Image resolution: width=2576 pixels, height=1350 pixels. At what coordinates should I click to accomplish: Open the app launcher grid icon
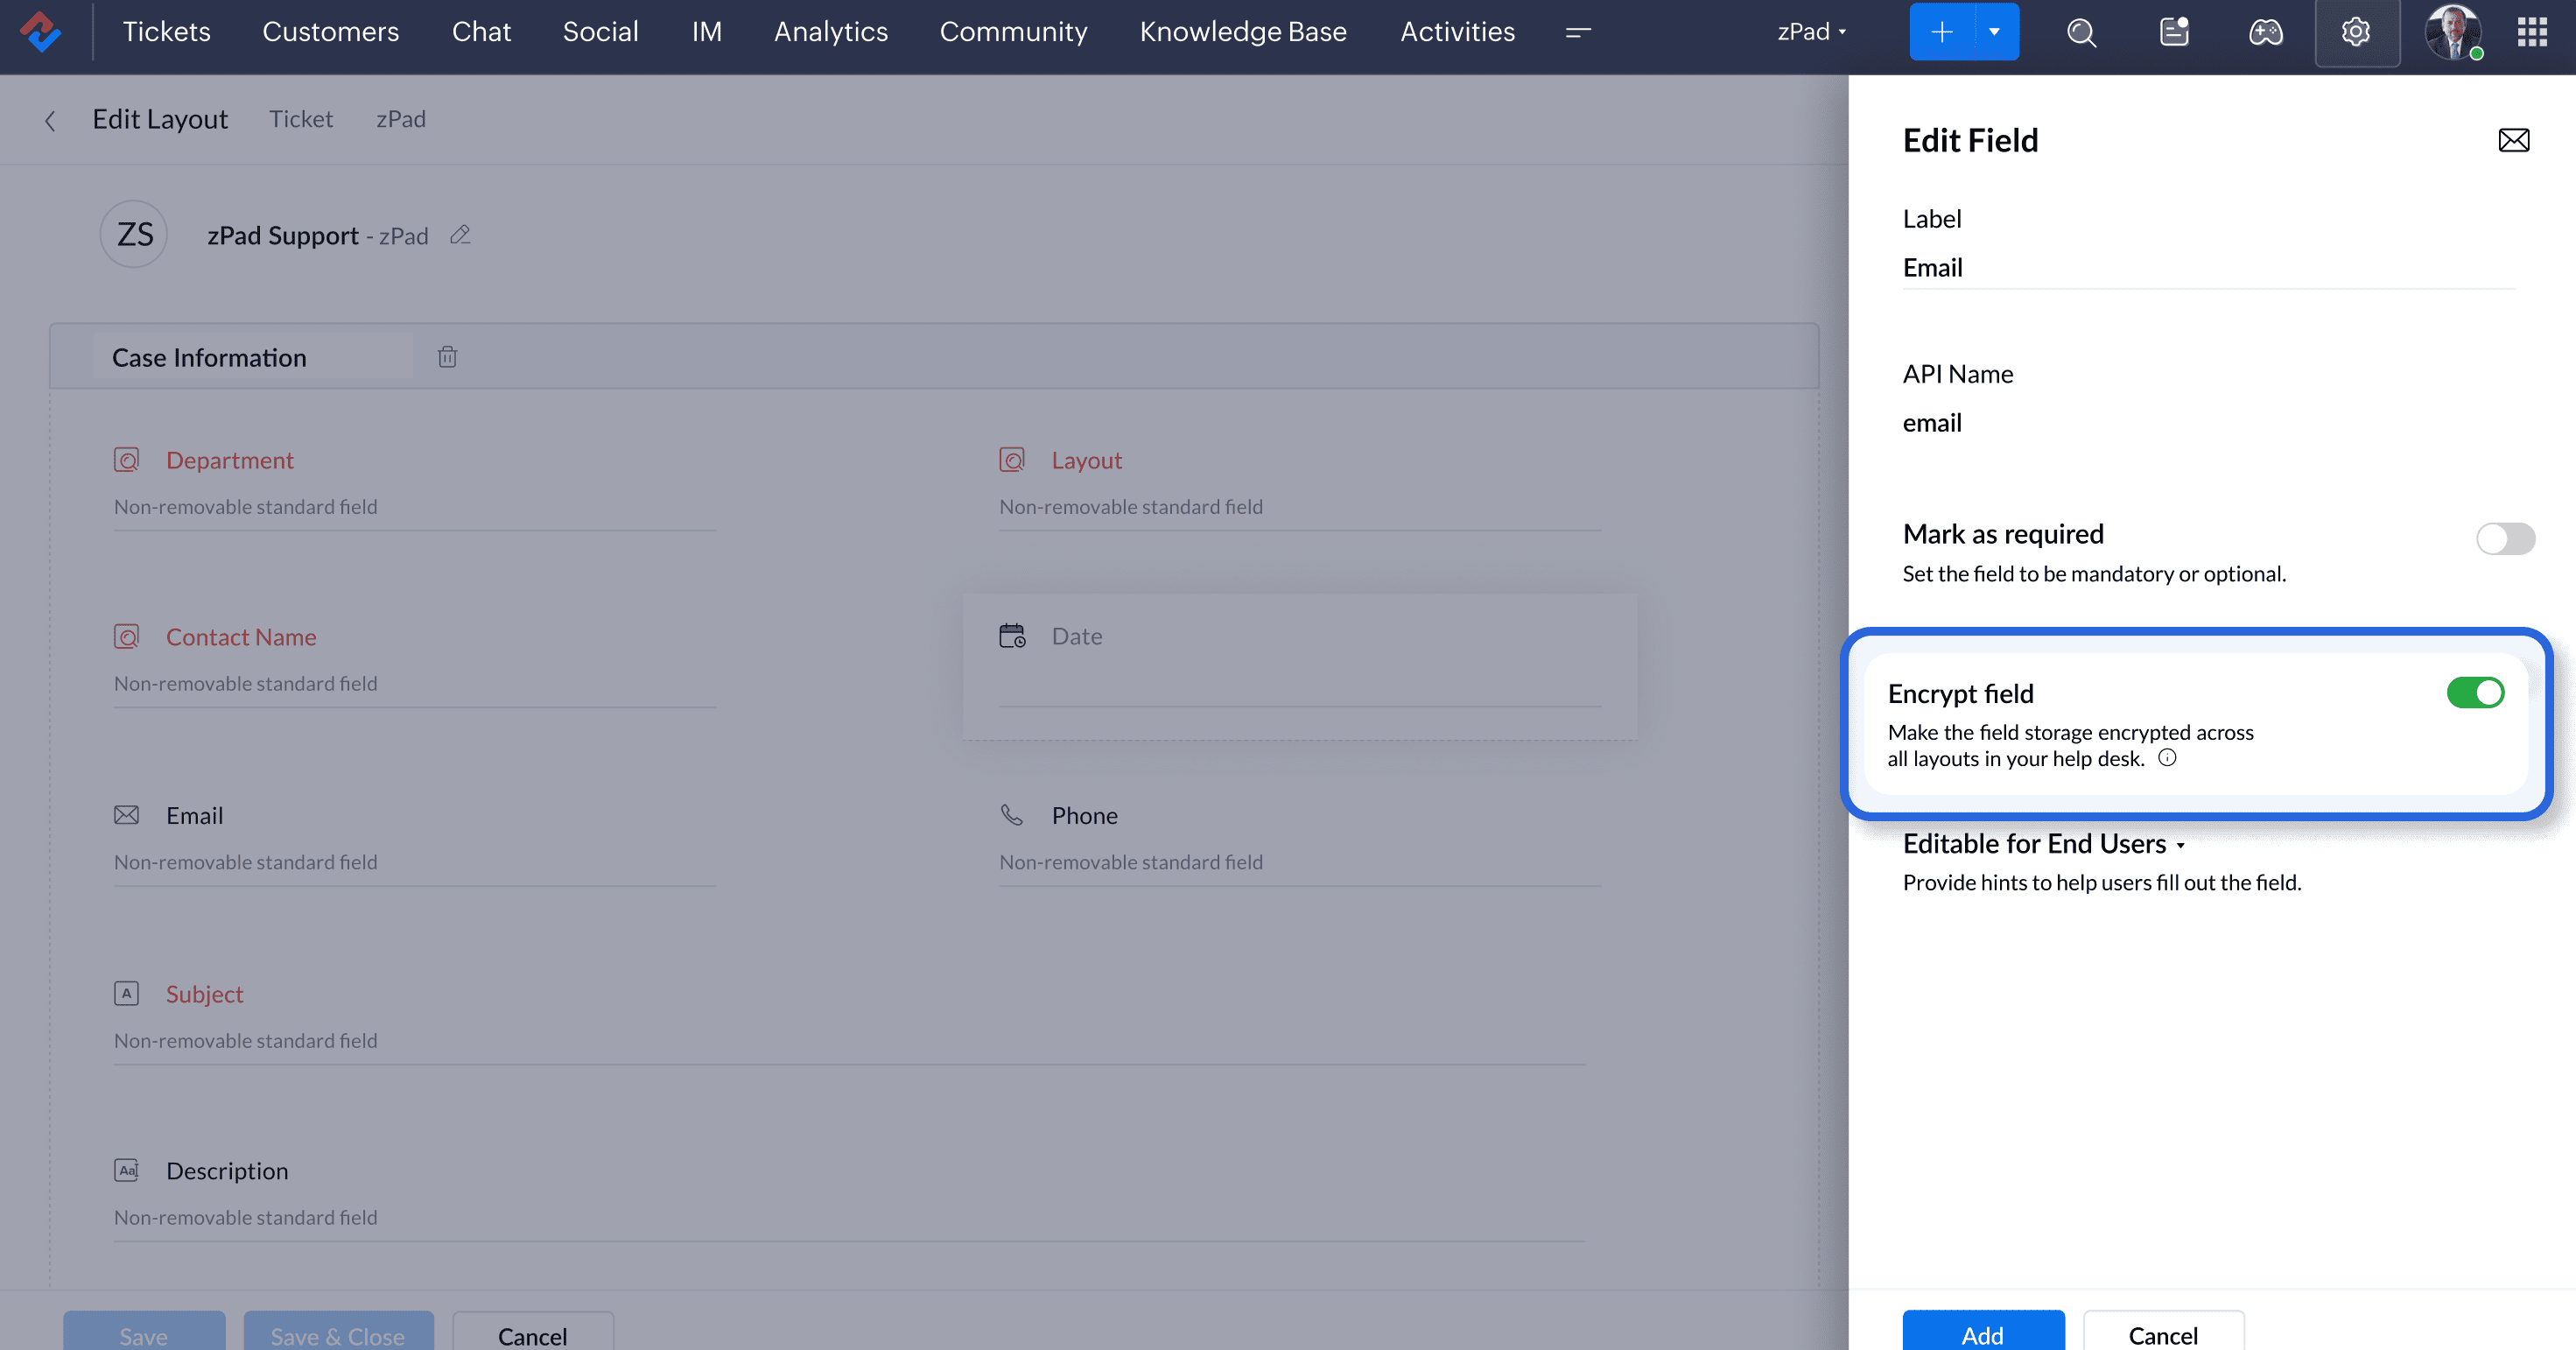tap(2531, 32)
